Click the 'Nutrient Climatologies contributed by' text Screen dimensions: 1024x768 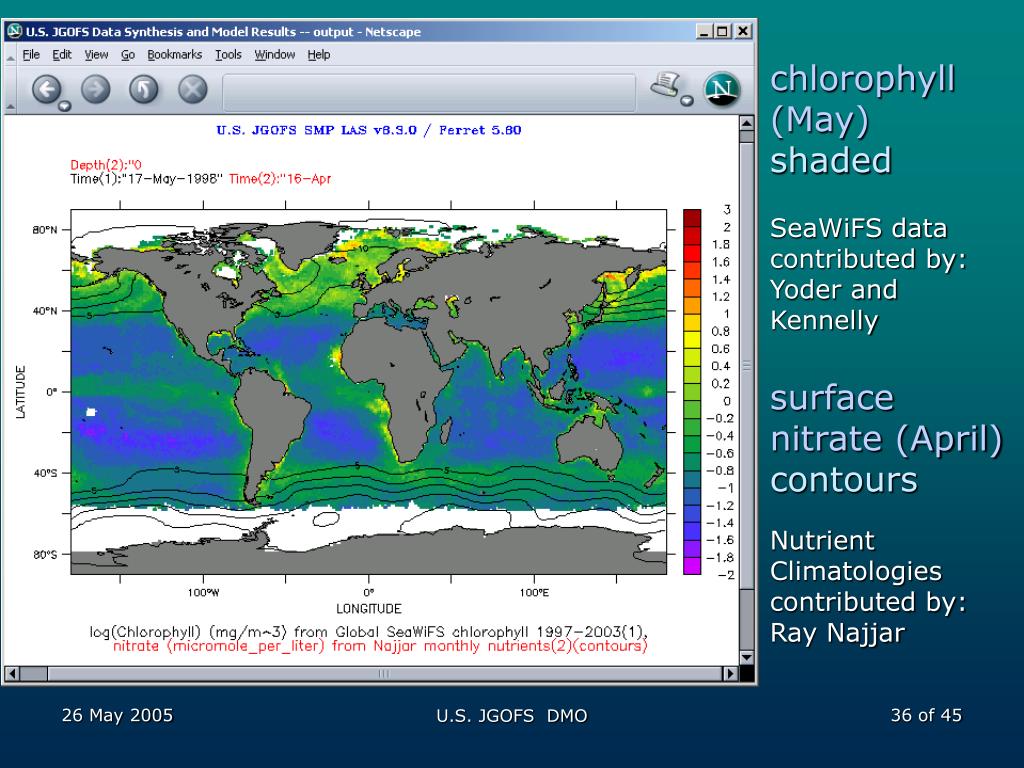tap(868, 586)
